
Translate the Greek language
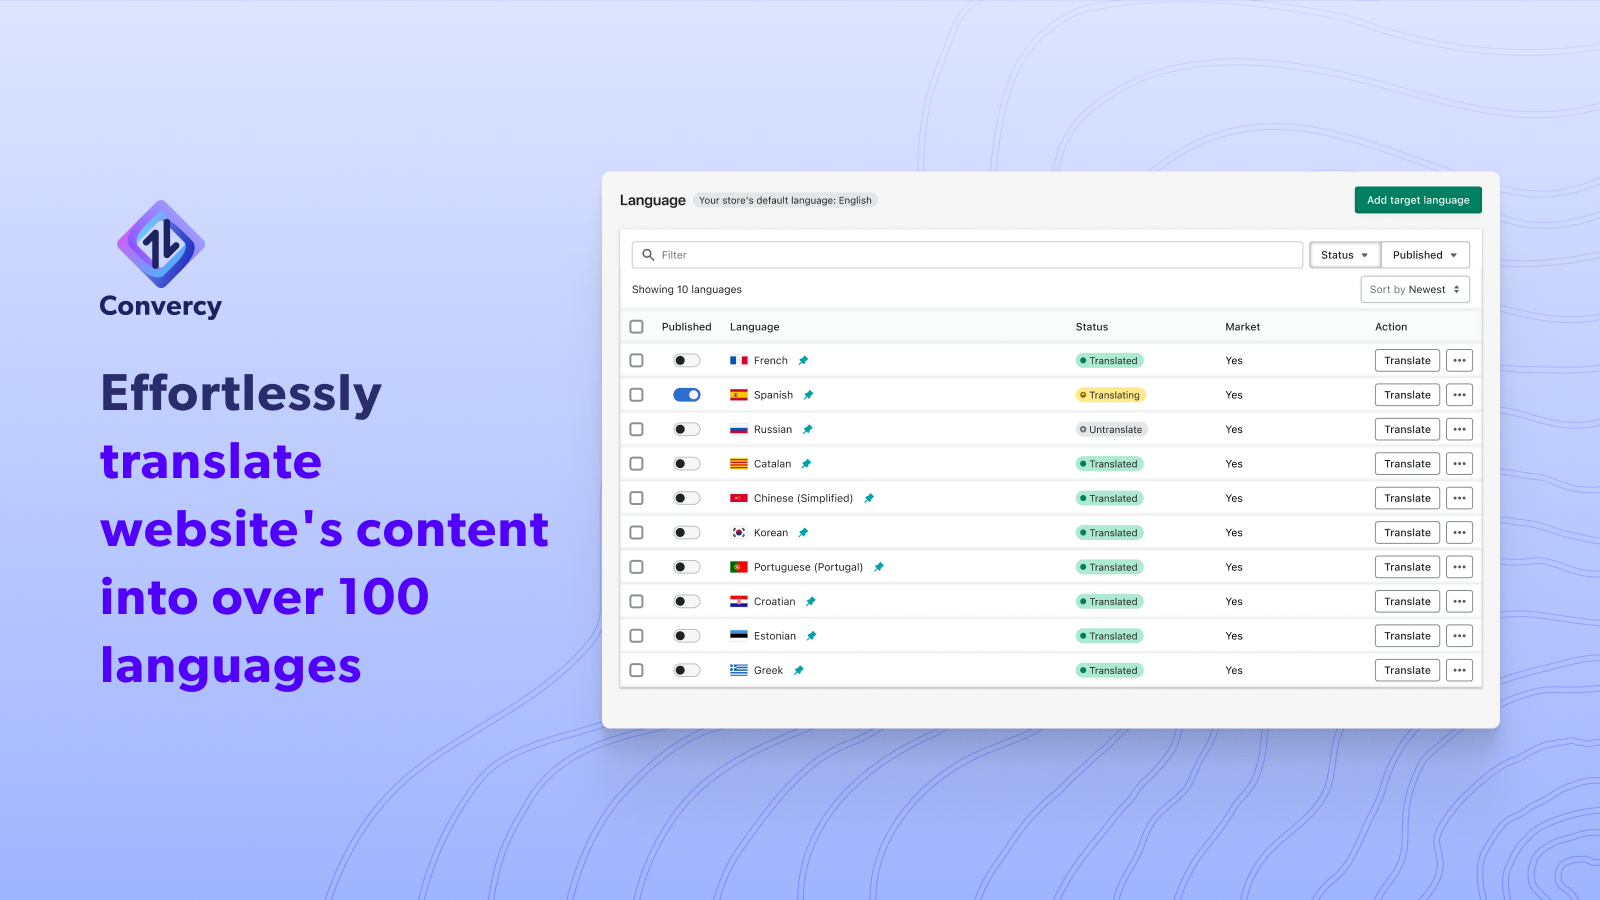pos(1407,671)
